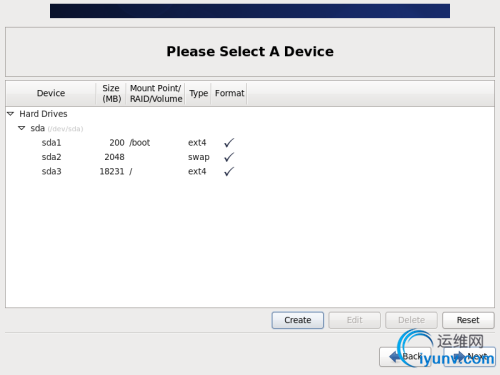The width and height of the screenshot is (500, 375).
Task: Click the Format column header
Action: (x=229, y=93)
